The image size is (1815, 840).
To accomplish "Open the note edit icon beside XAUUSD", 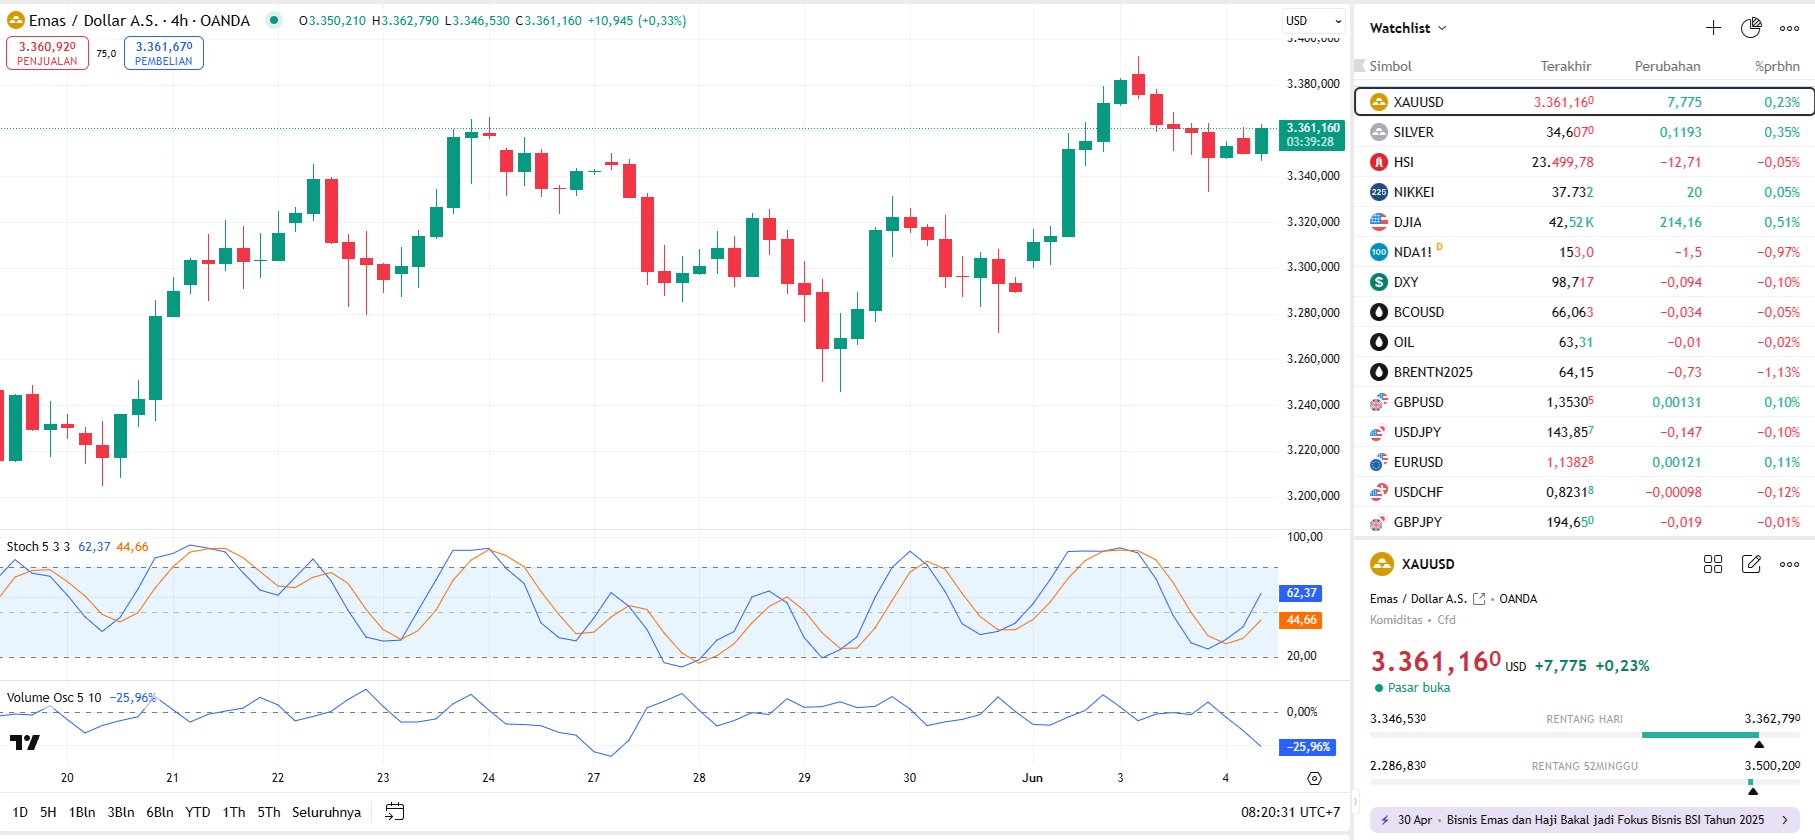I will click(x=1751, y=564).
